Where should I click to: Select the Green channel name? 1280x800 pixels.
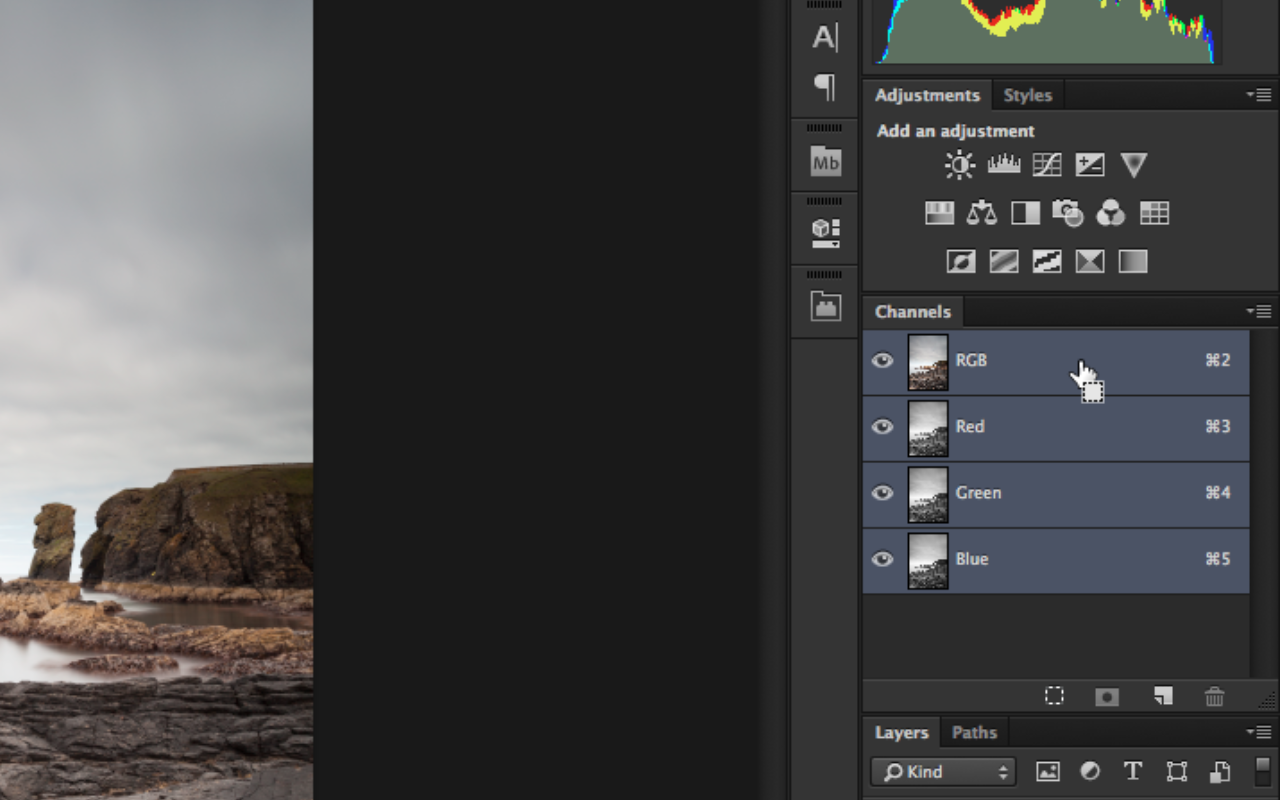pos(978,492)
